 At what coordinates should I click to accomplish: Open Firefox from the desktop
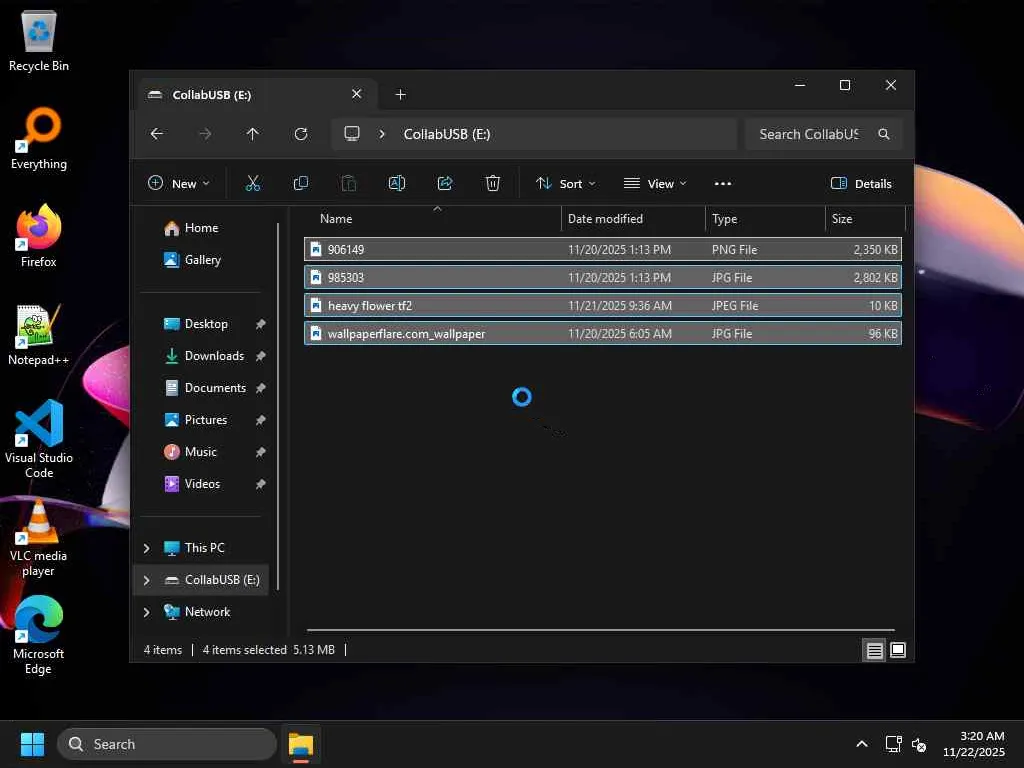[x=39, y=237]
